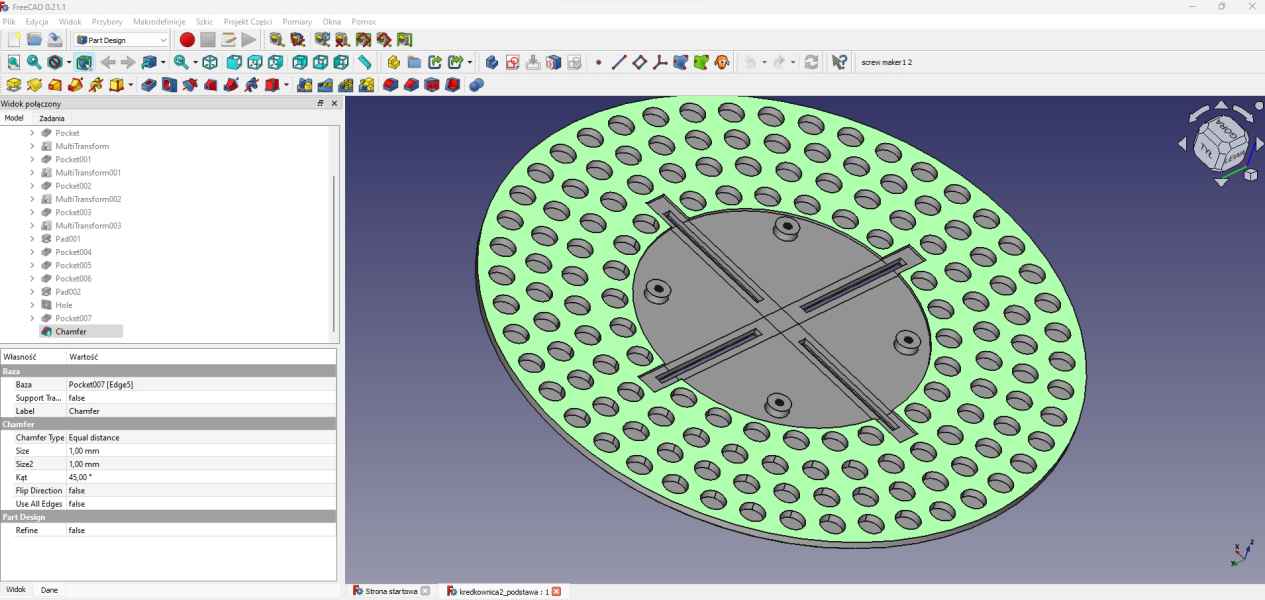The image size is (1265, 600).
Task: Expand the Pad002 tree node
Action: tap(32, 292)
